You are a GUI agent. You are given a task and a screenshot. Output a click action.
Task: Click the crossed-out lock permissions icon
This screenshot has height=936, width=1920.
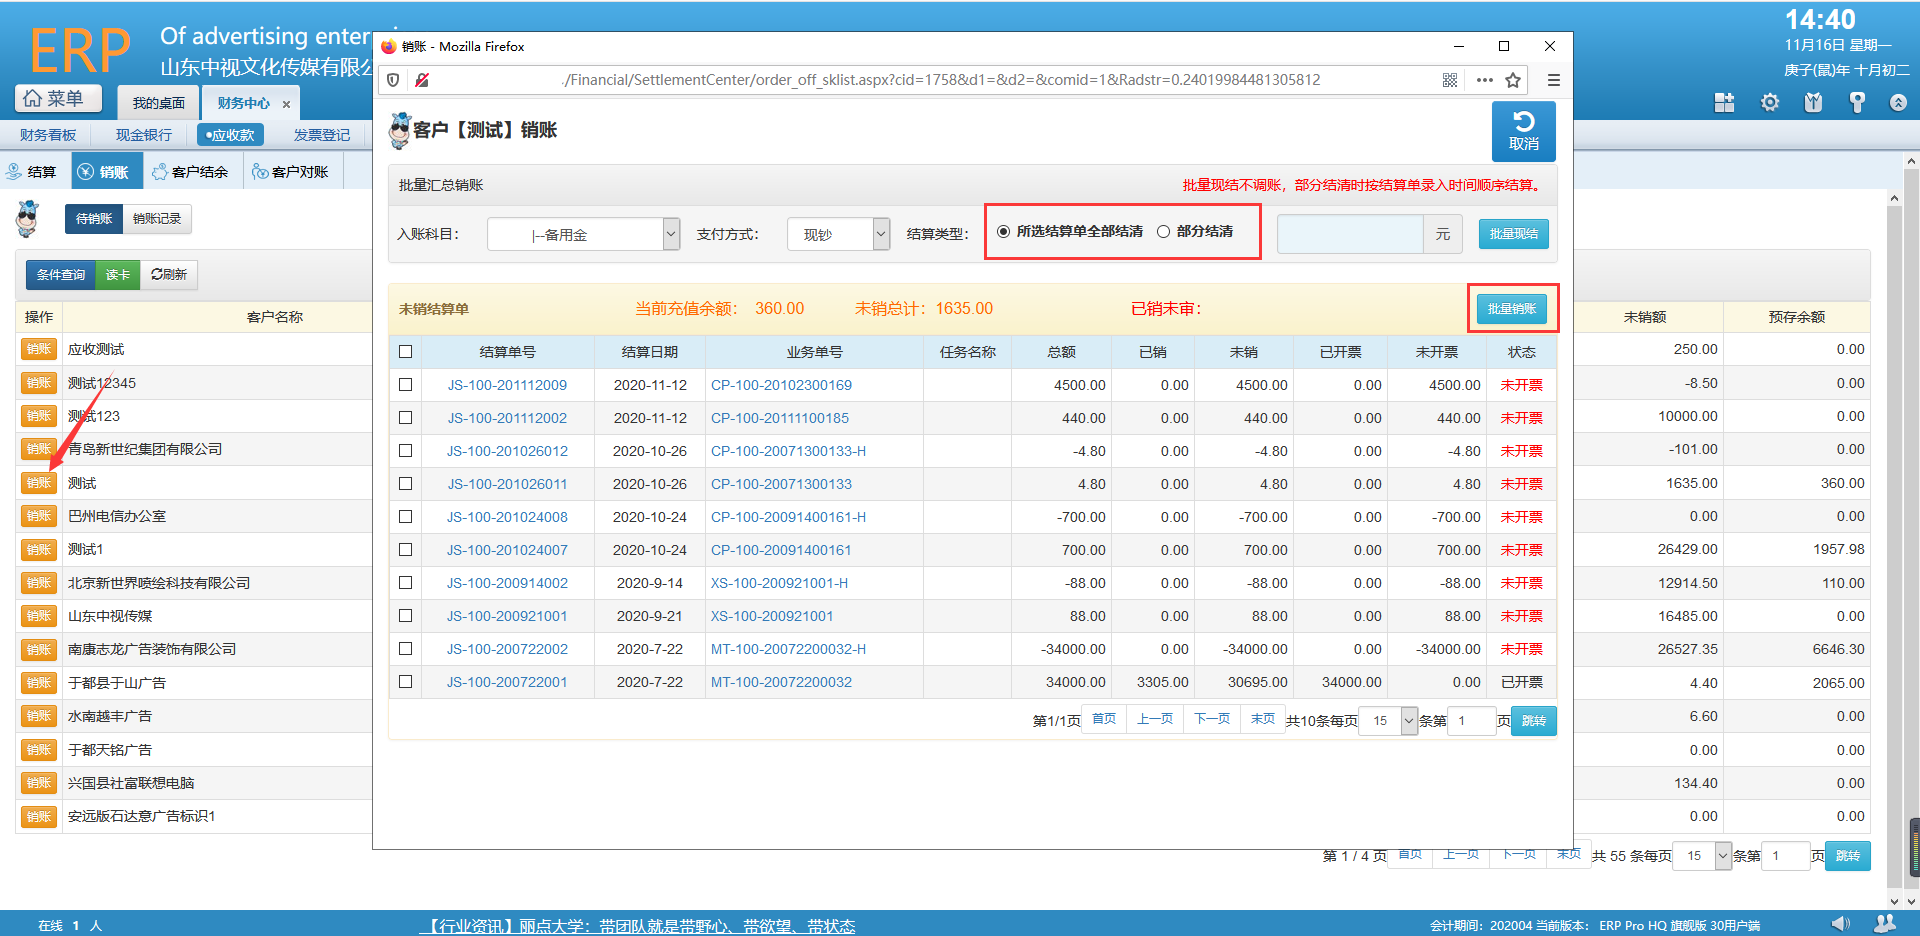tap(422, 80)
